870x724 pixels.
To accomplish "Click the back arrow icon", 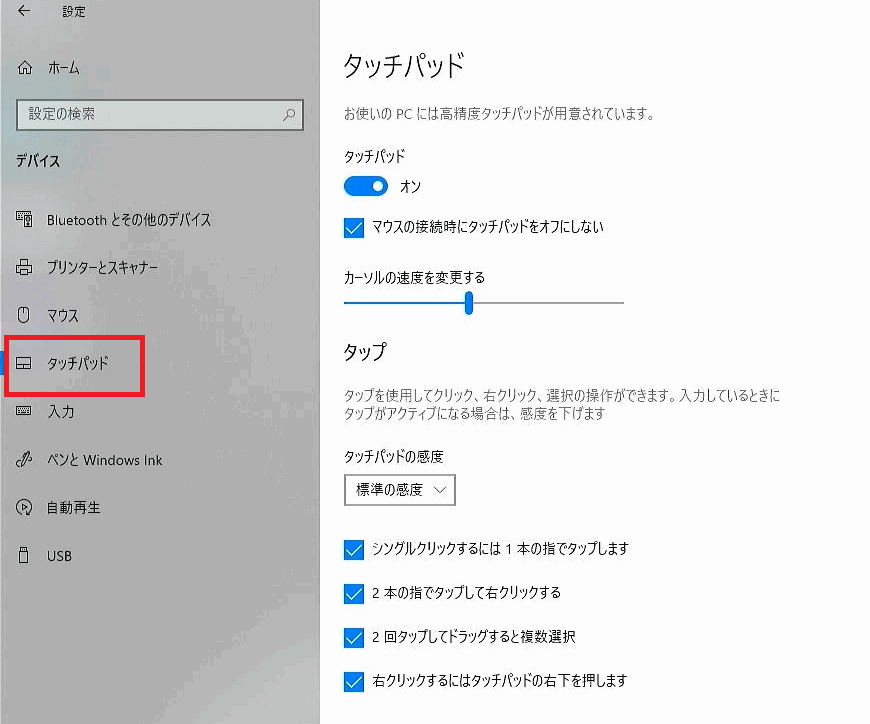I will 24,11.
